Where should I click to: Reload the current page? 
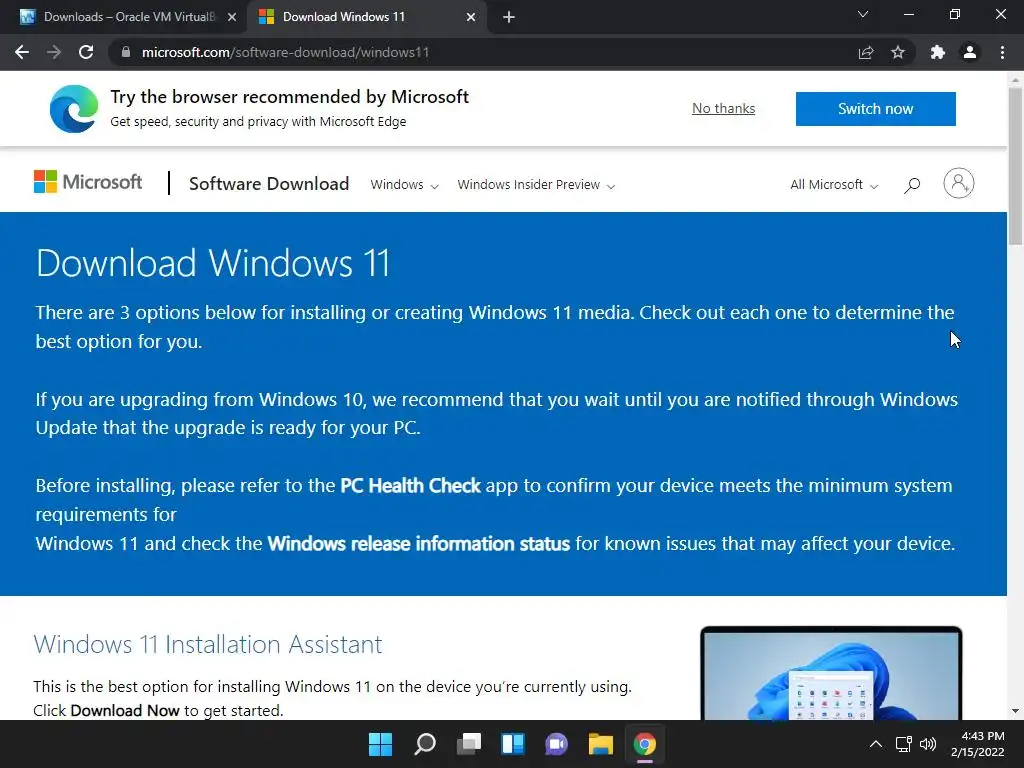point(86,52)
